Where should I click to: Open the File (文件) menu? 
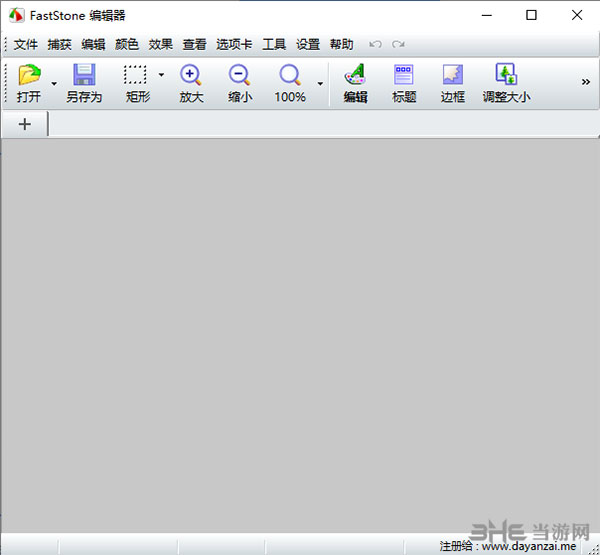26,44
